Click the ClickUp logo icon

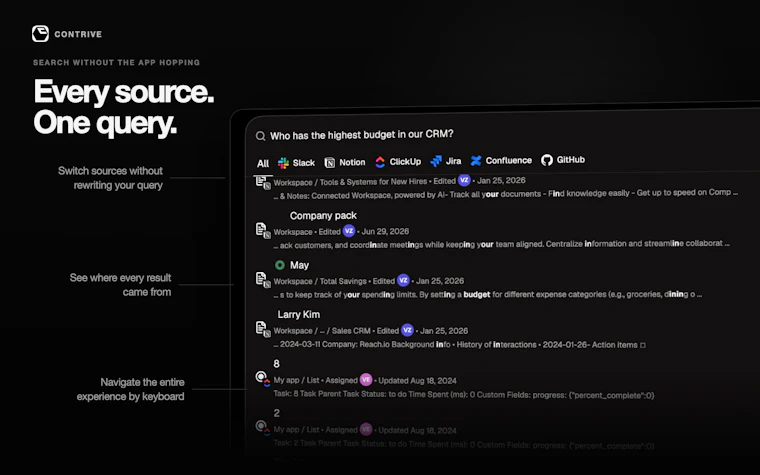(380, 162)
